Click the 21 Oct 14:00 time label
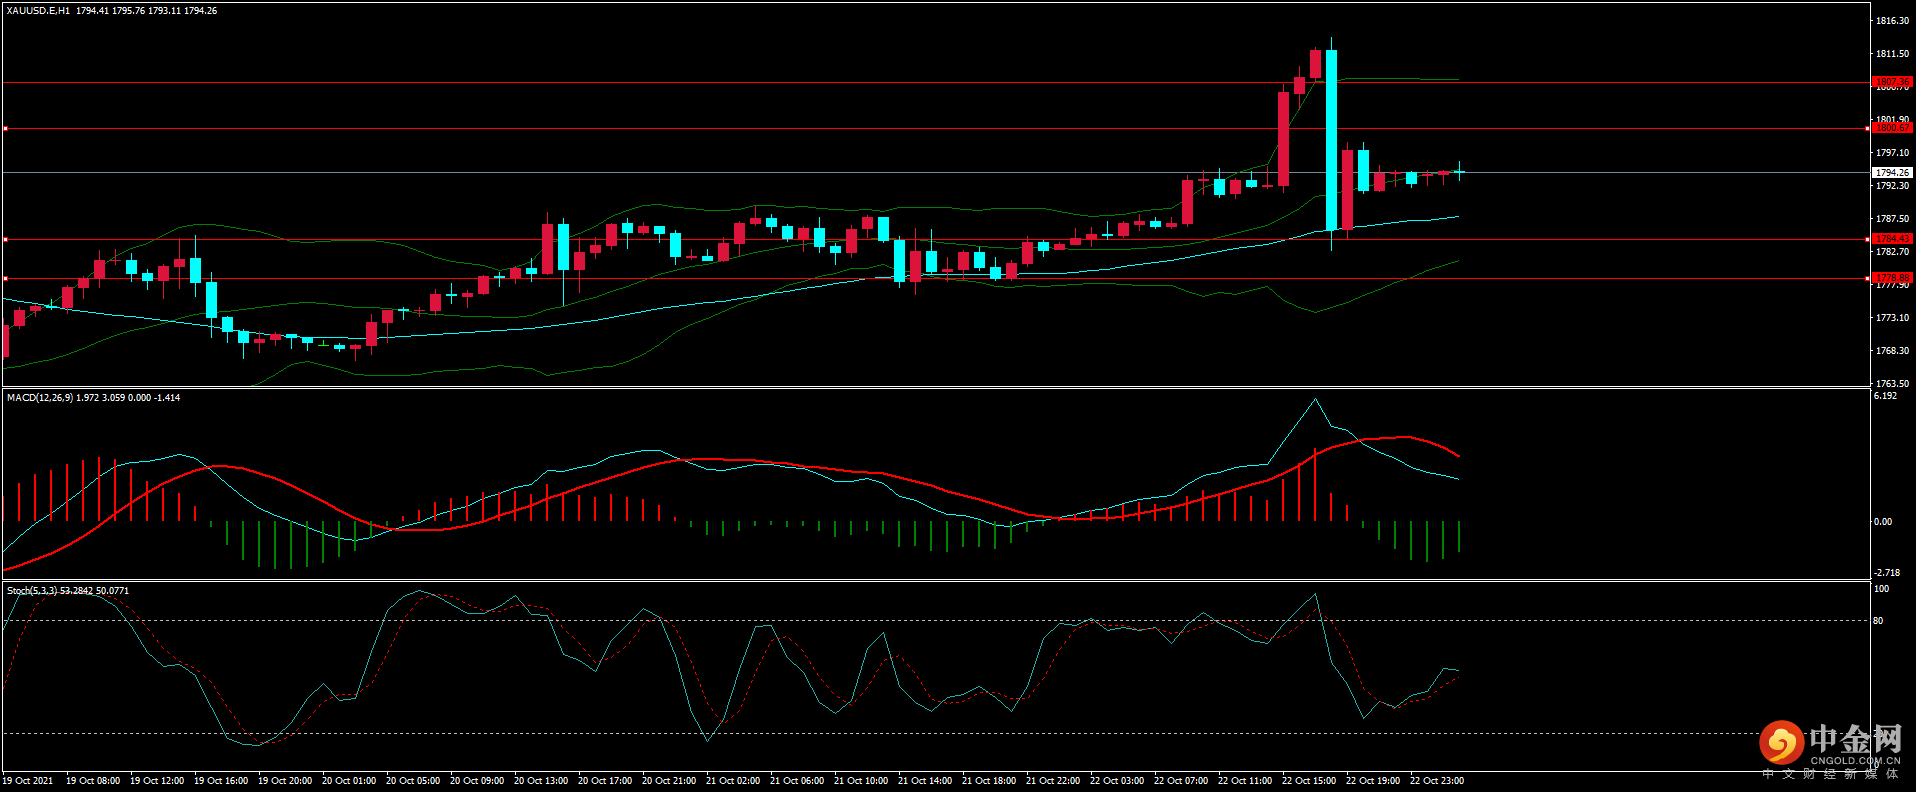This screenshot has width=1916, height=792. click(925, 780)
